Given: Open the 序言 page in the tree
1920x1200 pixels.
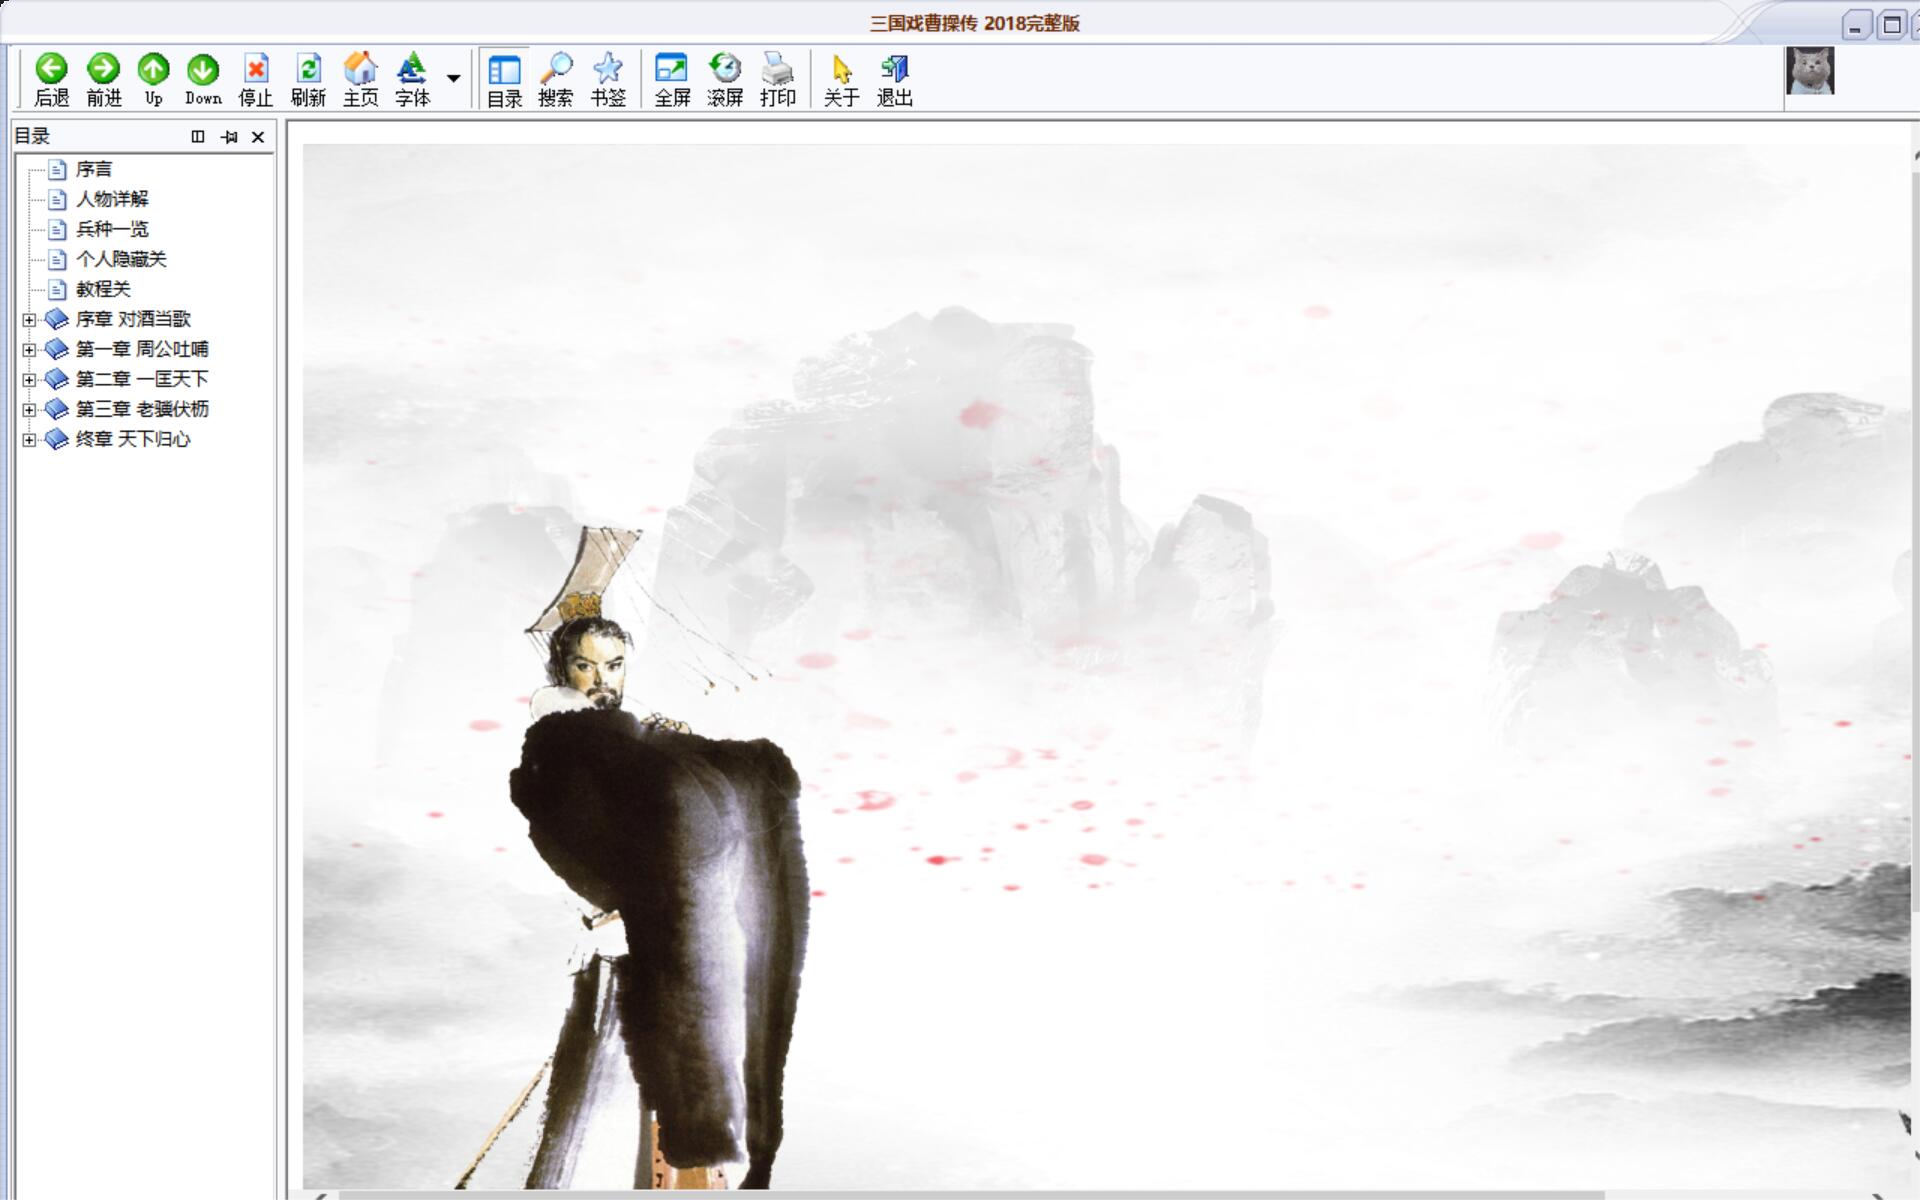Looking at the screenshot, I should point(94,169).
